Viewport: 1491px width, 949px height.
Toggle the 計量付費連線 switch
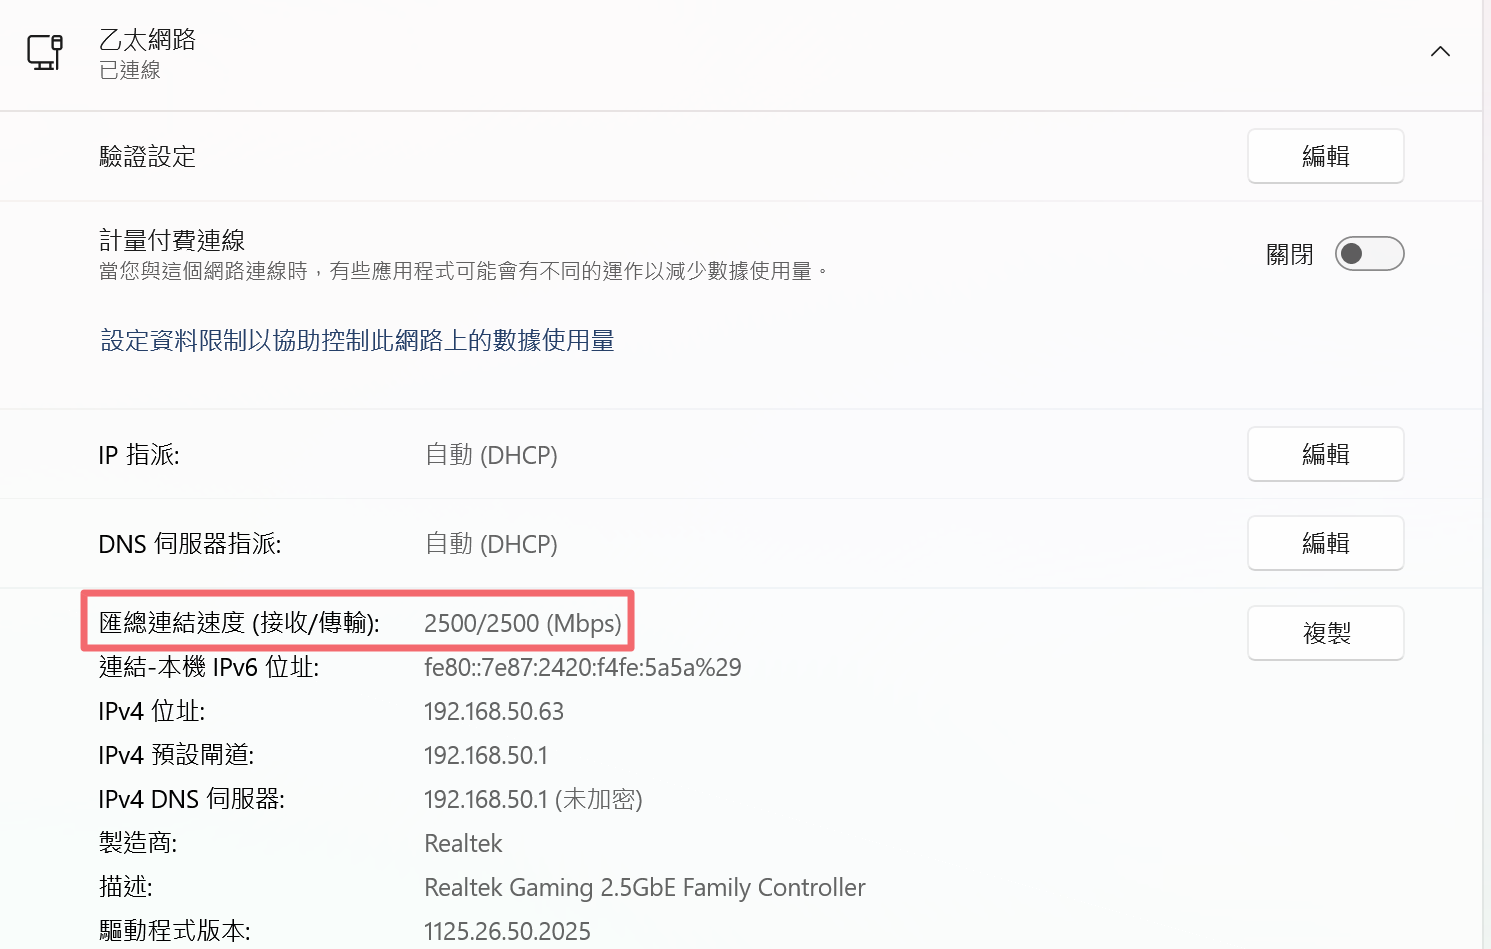(x=1369, y=254)
